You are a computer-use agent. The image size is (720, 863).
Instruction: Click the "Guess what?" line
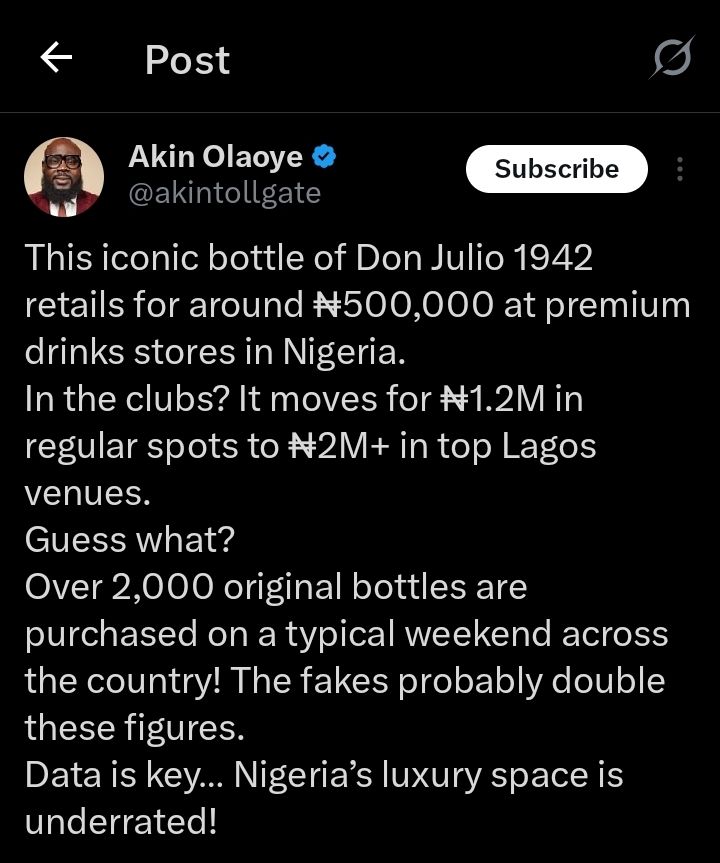point(130,540)
